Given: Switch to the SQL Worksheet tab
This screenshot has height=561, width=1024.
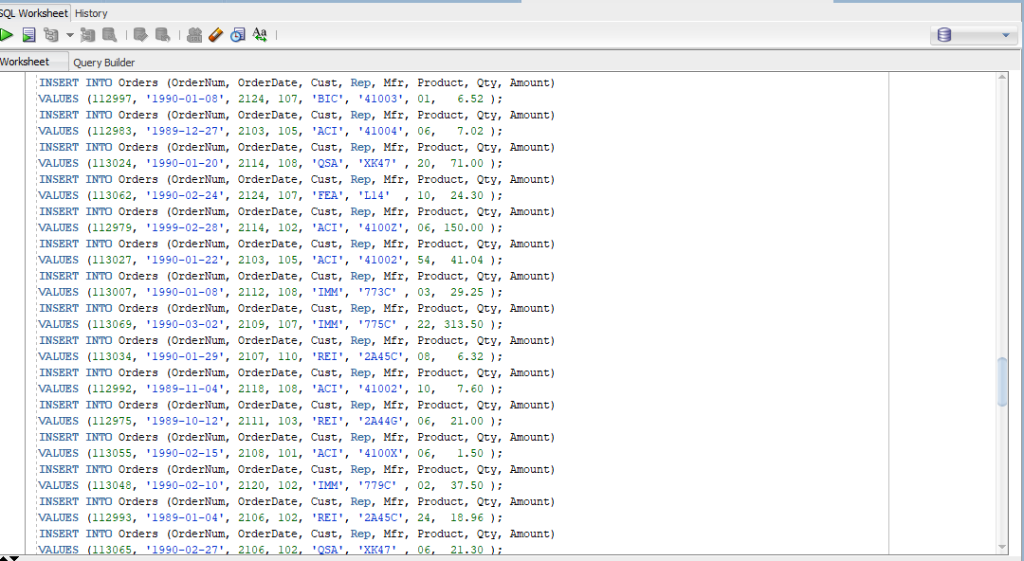Looking at the screenshot, I should click(x=34, y=13).
